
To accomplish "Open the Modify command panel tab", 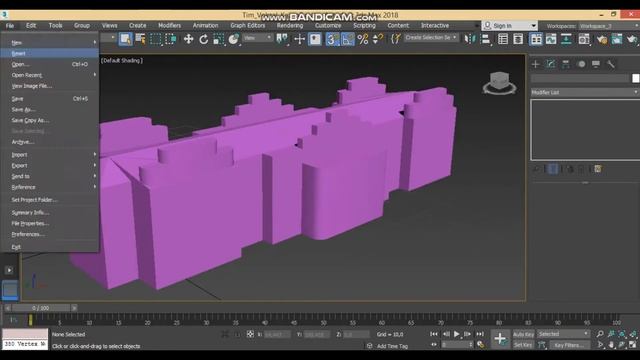I will (551, 64).
